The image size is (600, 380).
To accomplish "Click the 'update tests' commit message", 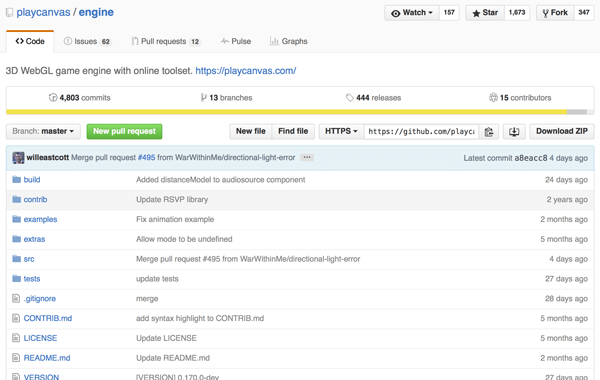I will (x=157, y=279).
